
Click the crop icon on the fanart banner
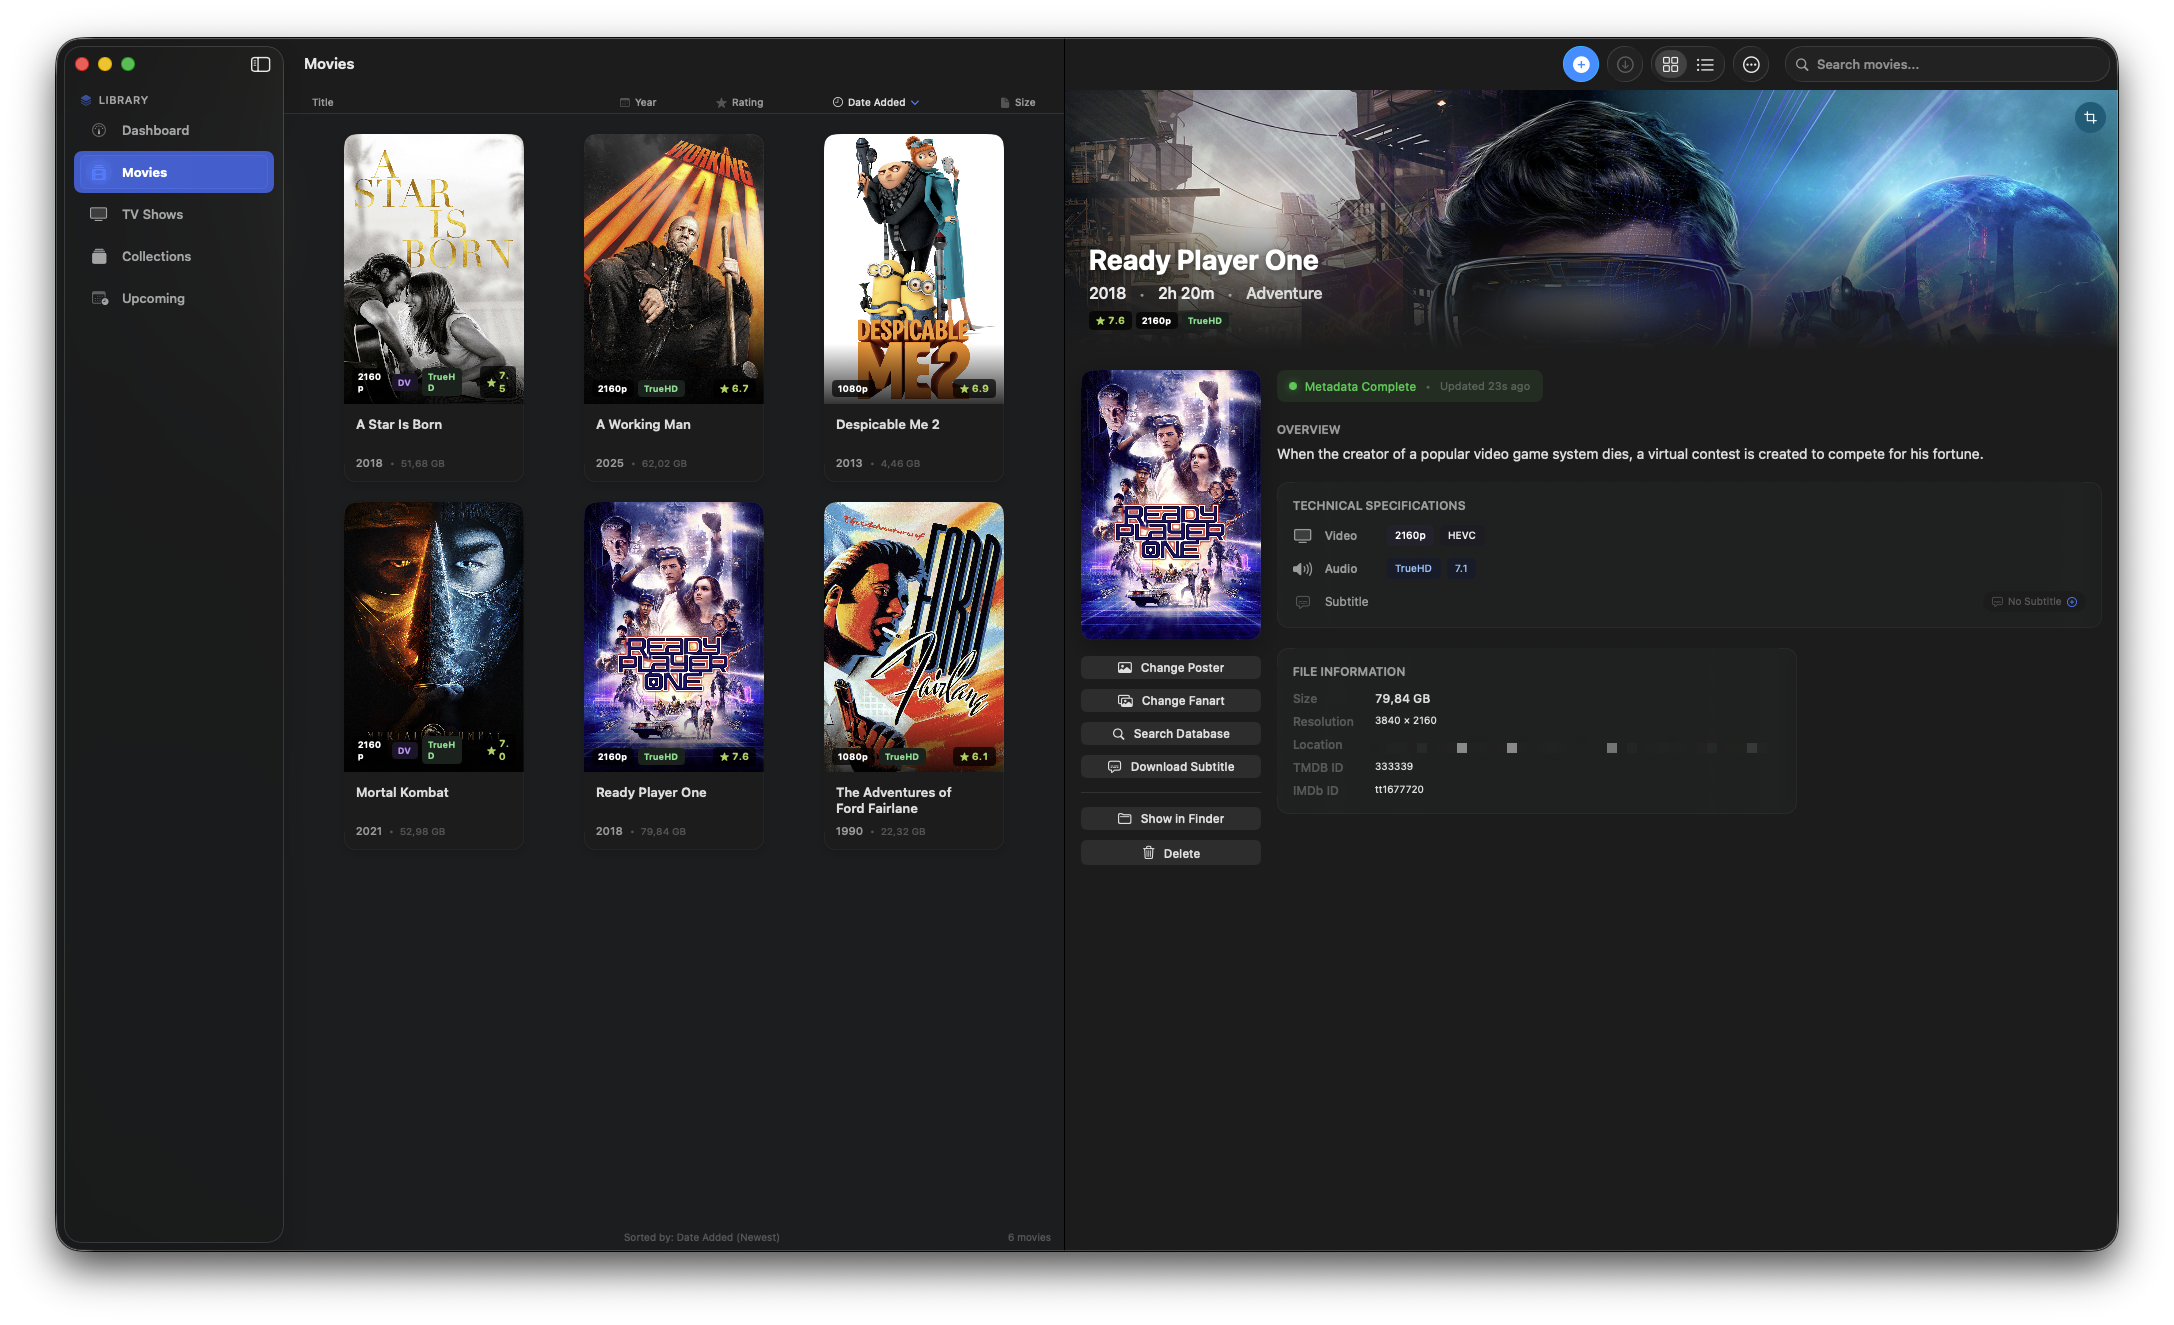[x=2089, y=117]
